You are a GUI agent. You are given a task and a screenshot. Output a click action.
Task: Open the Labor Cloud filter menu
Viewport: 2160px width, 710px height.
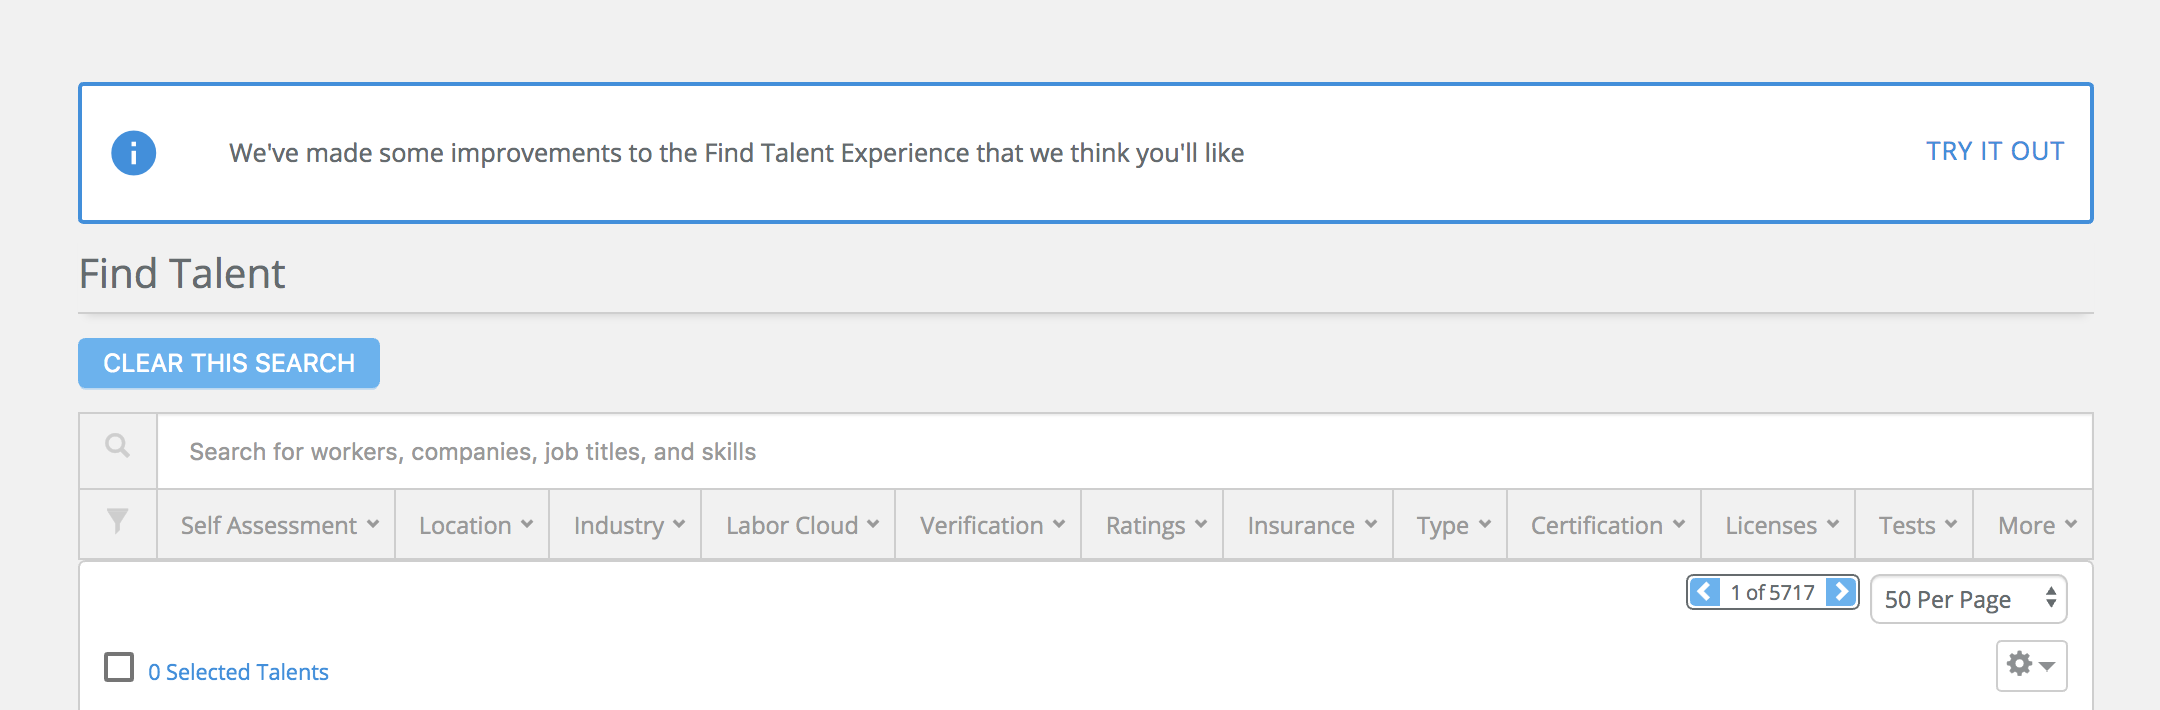(x=801, y=525)
